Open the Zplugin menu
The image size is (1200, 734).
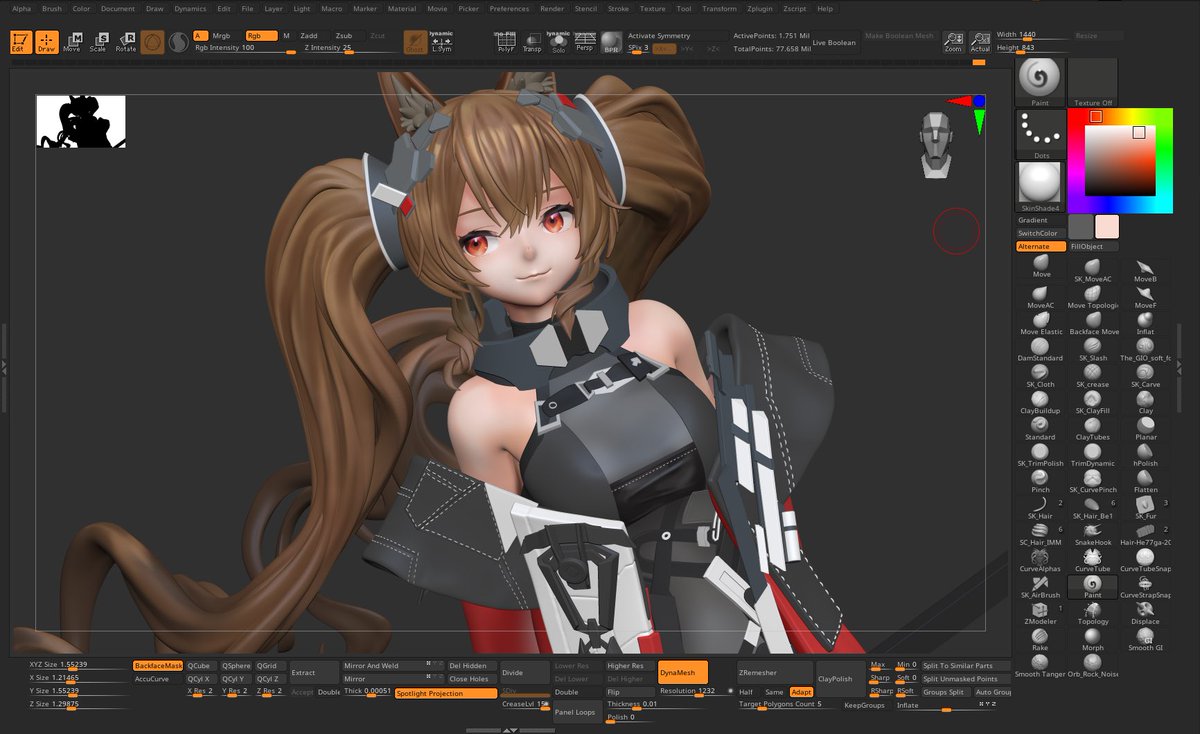[759, 8]
